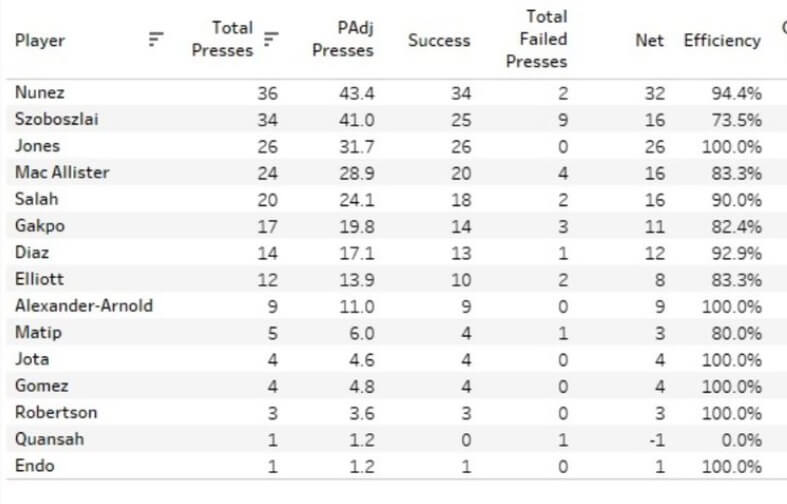The height and width of the screenshot is (504, 787).
Task: Click the Efficiency column header
Action: (722, 40)
